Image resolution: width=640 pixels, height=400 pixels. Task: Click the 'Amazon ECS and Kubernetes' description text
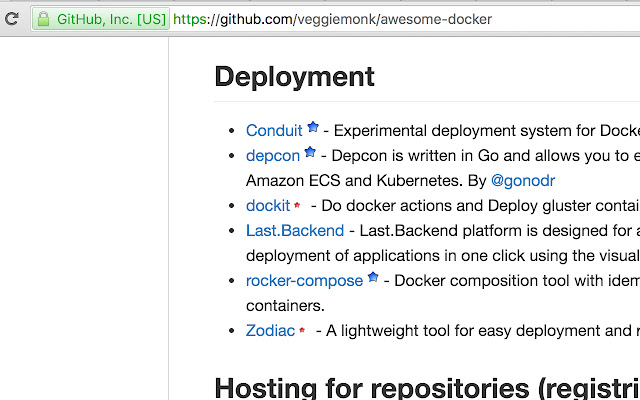365,180
